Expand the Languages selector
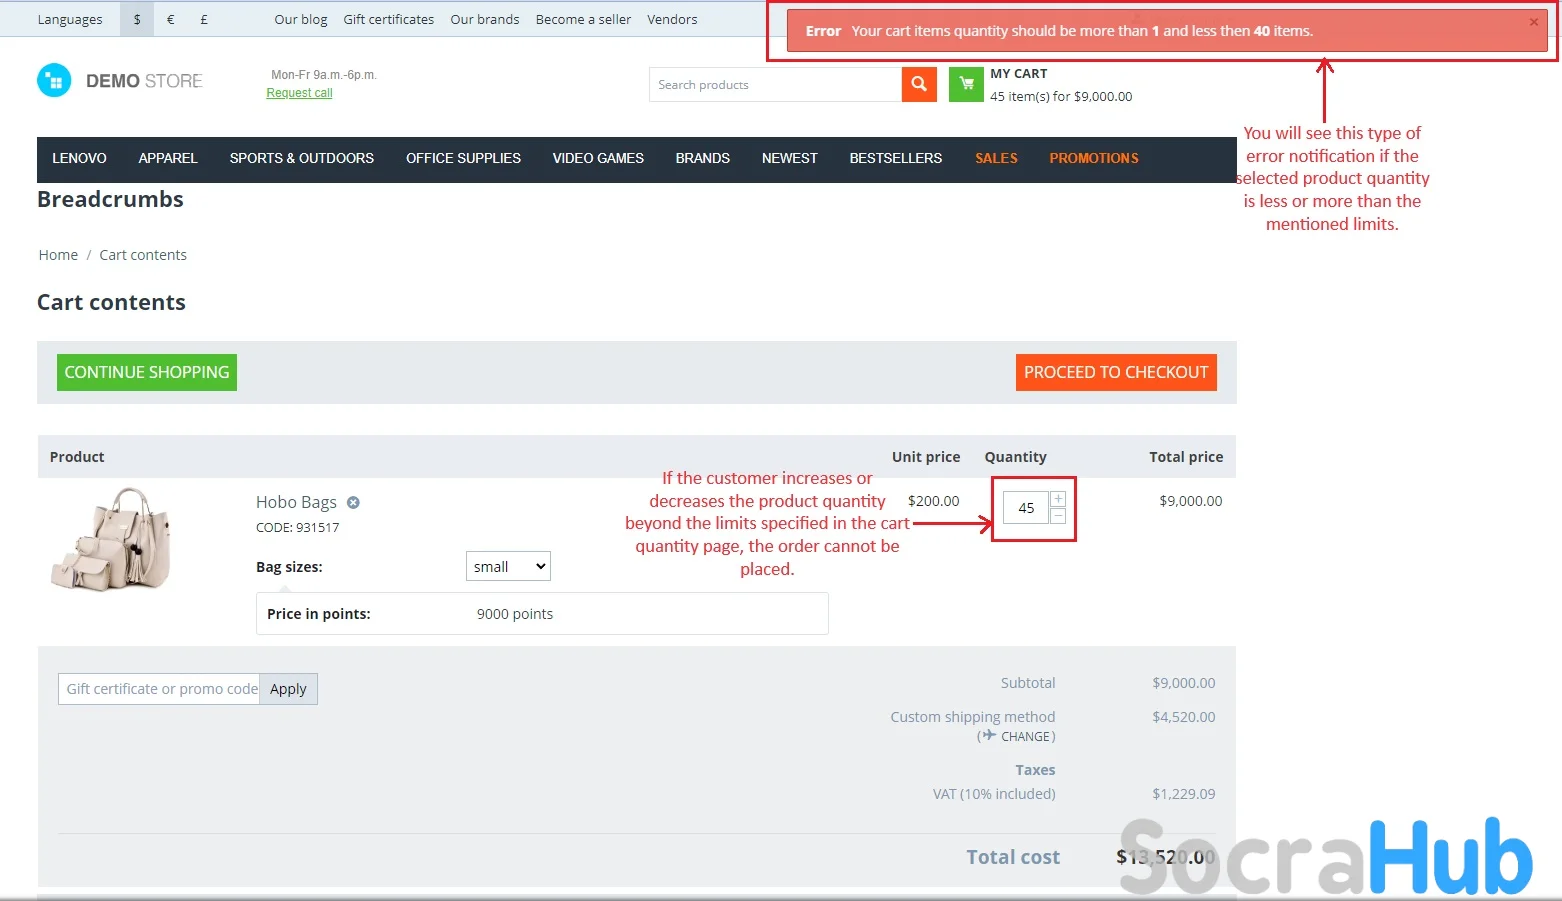The width and height of the screenshot is (1562, 901). tap(70, 19)
